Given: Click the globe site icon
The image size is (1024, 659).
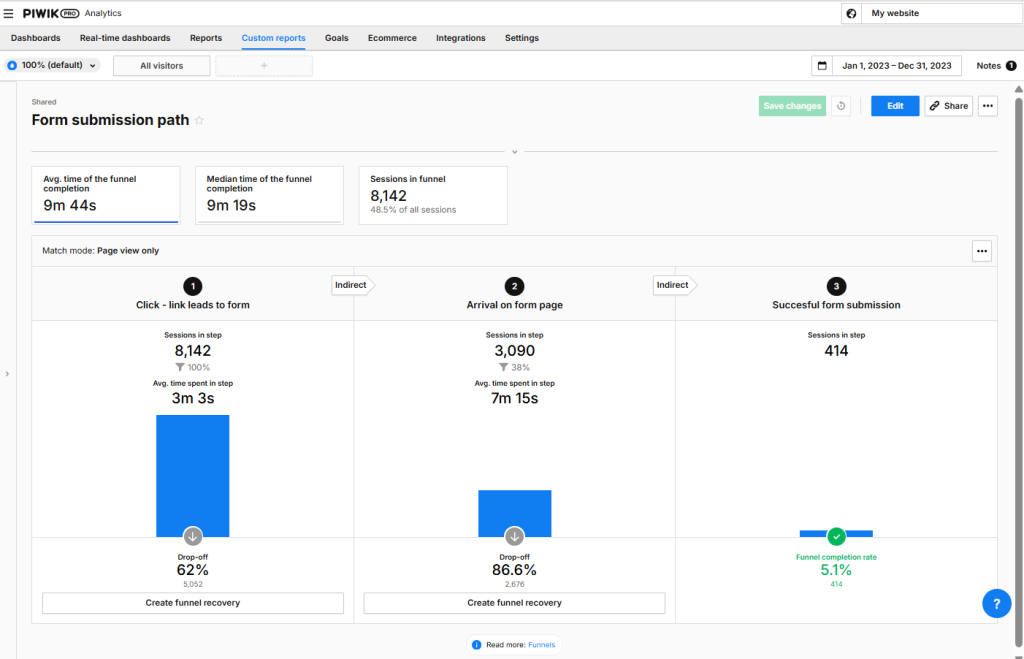Looking at the screenshot, I should 851,13.
